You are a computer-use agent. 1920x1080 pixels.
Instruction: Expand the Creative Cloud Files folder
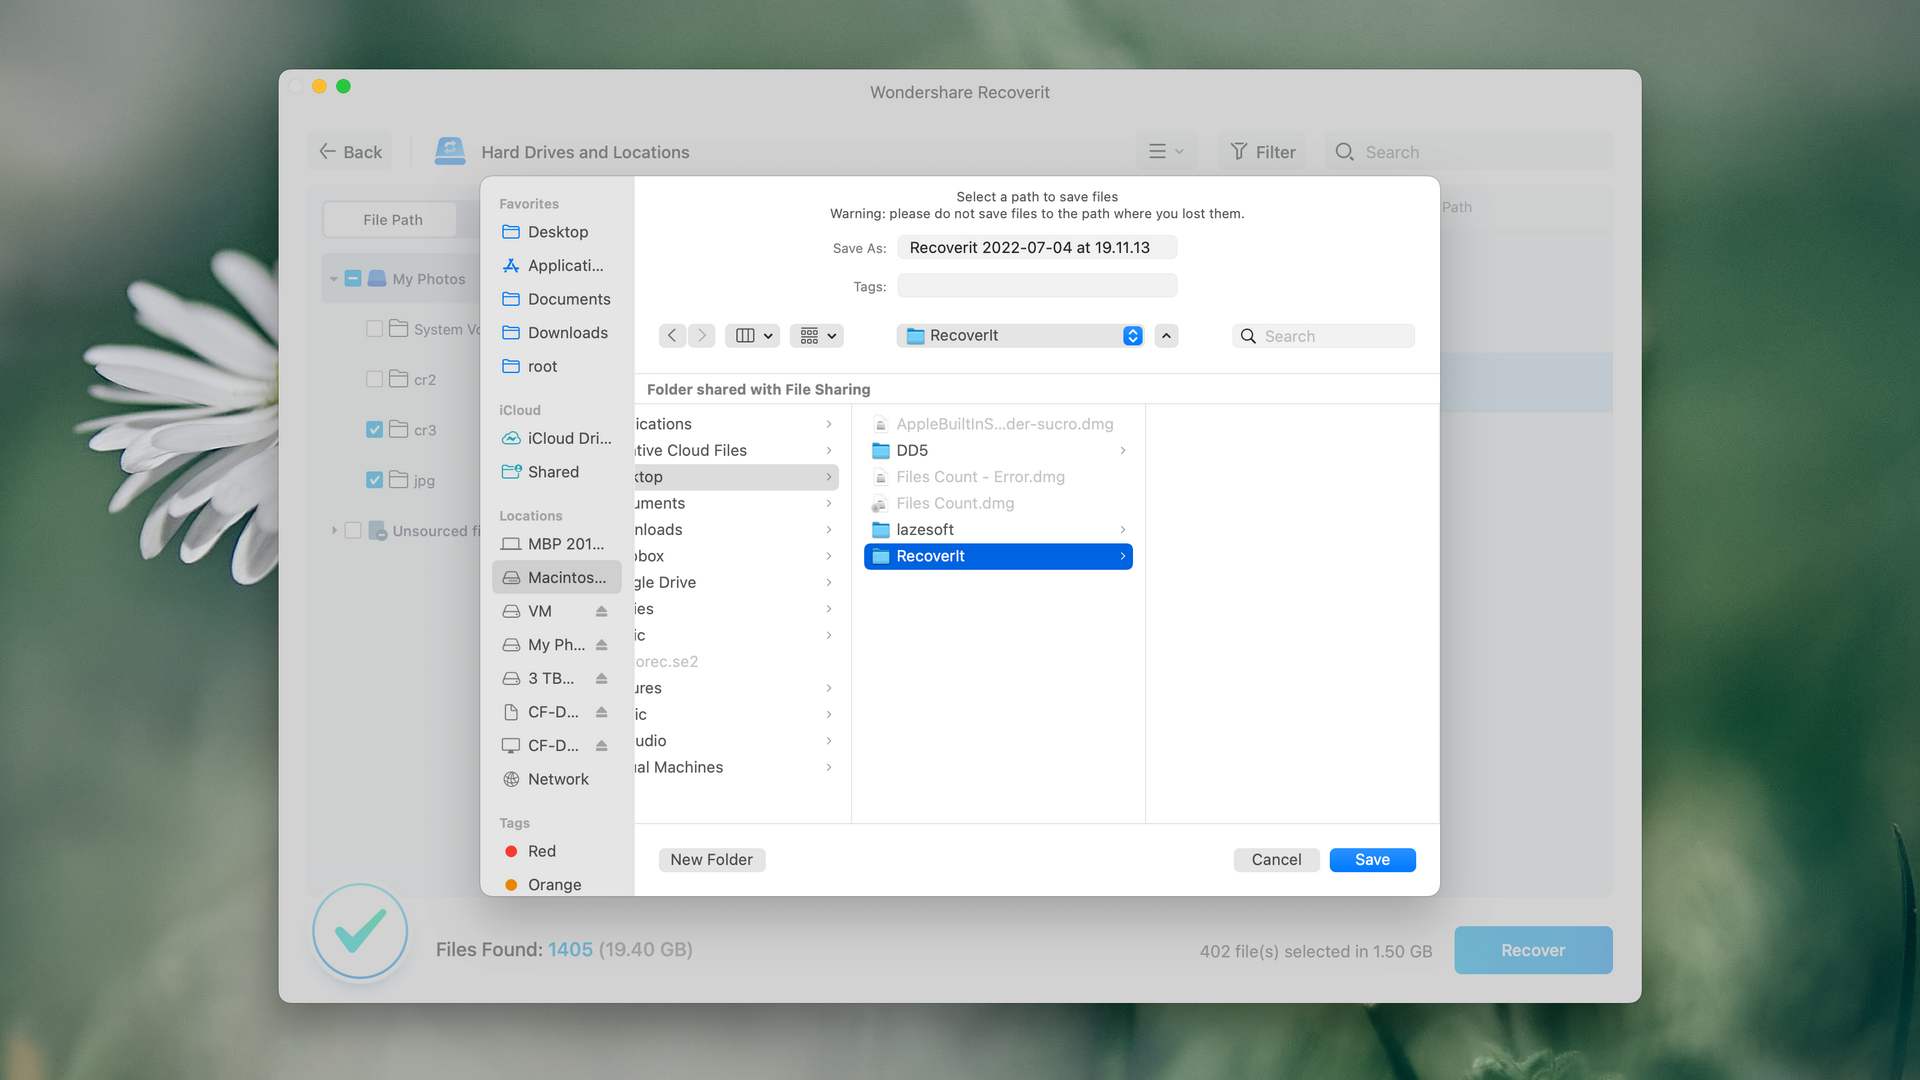pos(829,450)
